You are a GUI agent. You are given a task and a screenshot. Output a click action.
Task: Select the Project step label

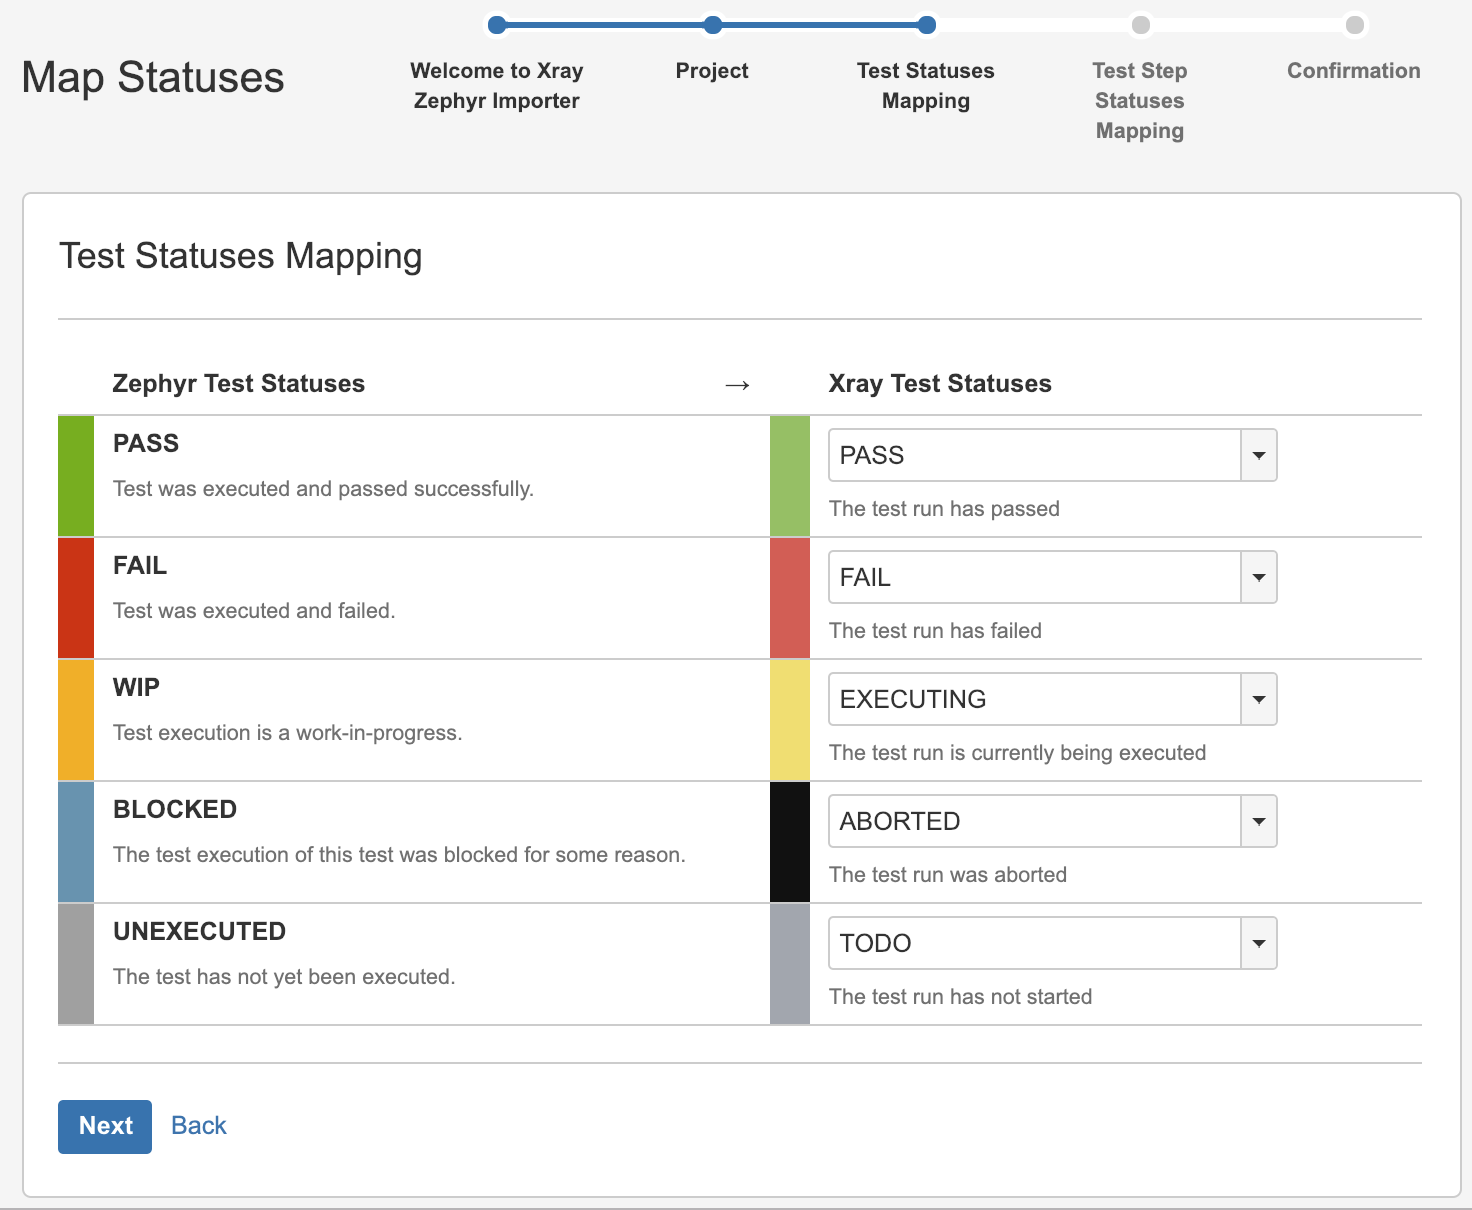712,71
